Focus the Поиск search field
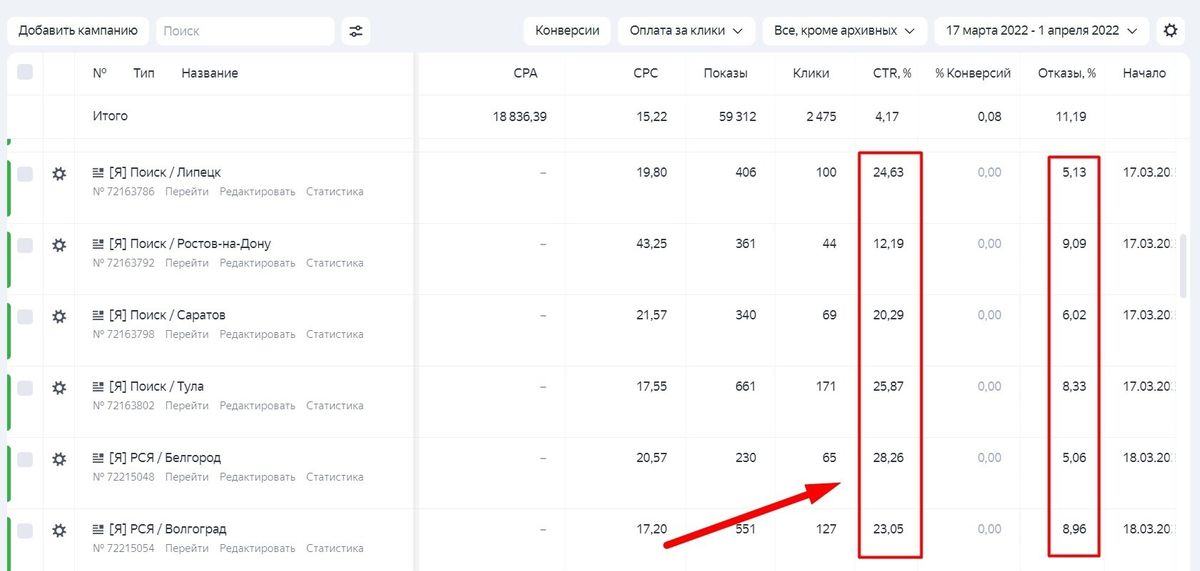Viewport: 1200px width, 571px height. (x=245, y=31)
